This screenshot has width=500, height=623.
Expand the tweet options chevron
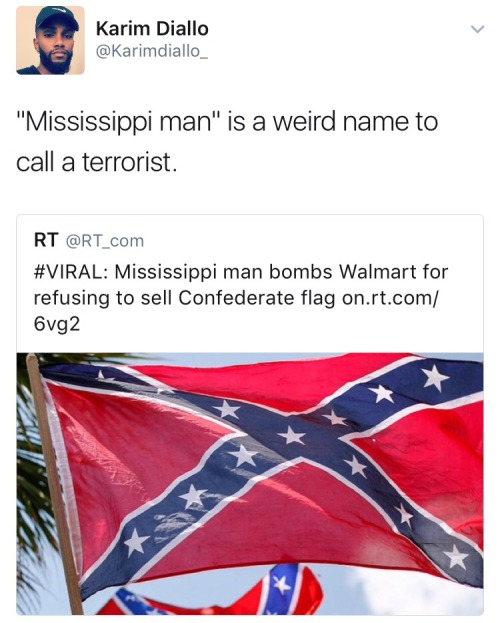tap(477, 29)
